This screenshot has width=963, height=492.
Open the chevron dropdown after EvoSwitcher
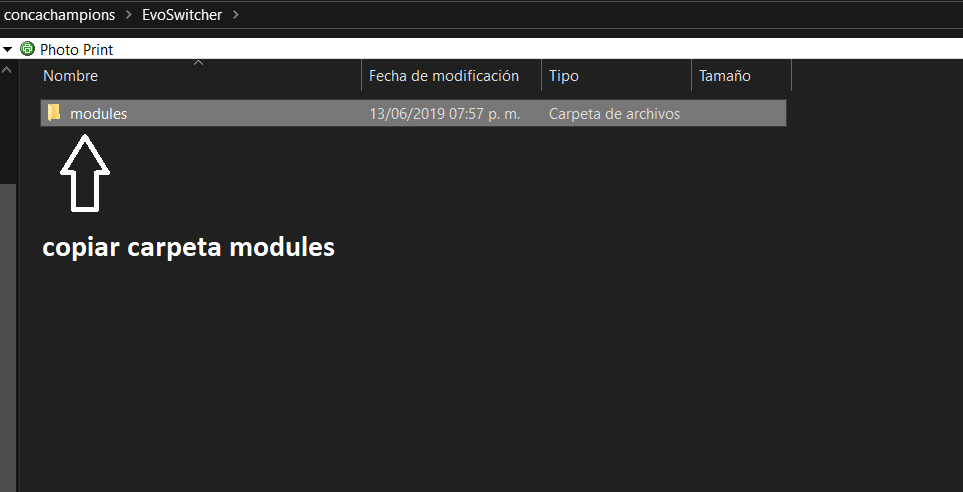[x=234, y=15]
